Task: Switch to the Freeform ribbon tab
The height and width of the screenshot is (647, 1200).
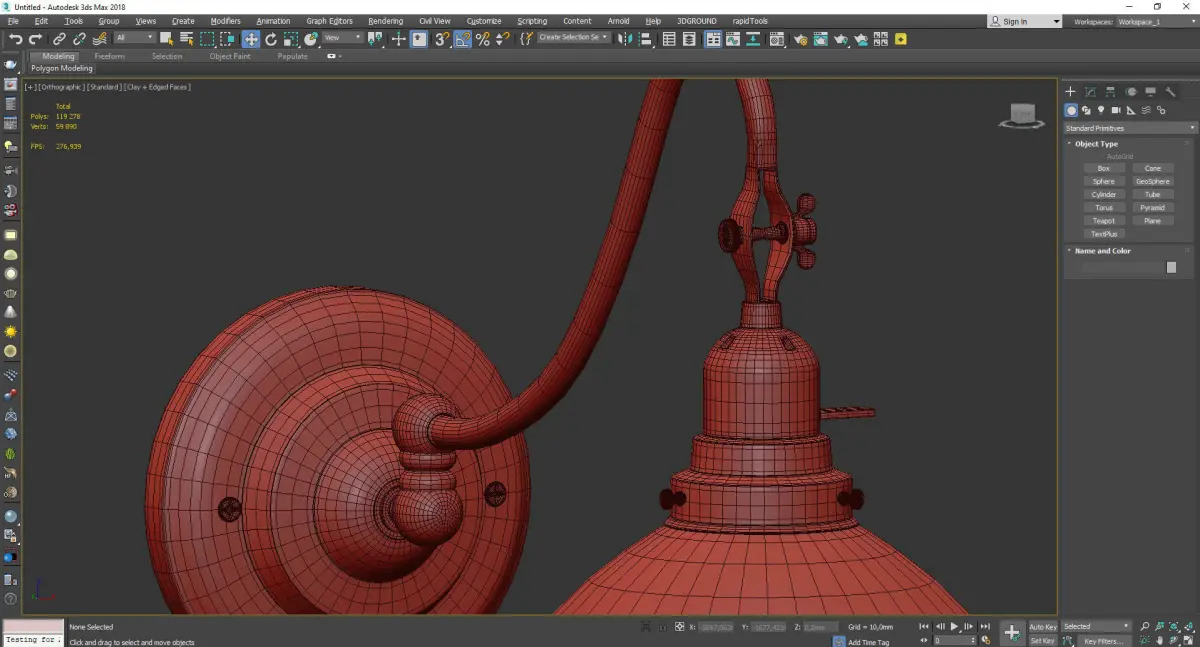Action: pos(109,56)
